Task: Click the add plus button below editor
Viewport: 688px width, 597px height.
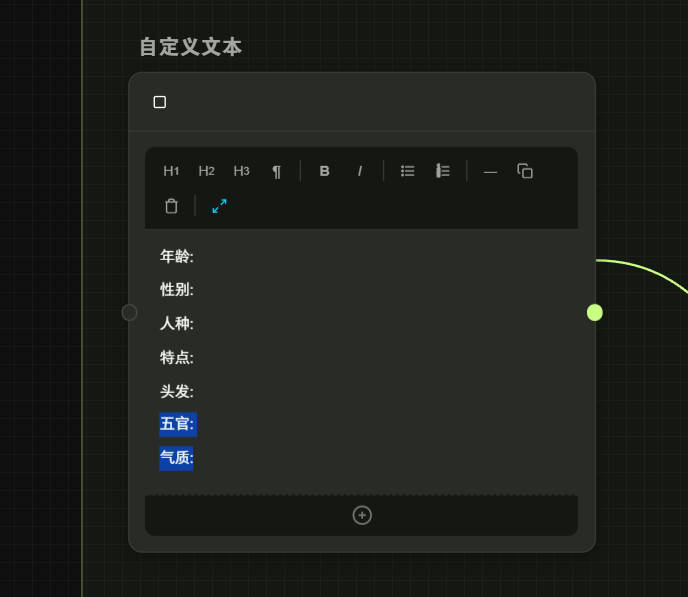Action: [x=362, y=515]
